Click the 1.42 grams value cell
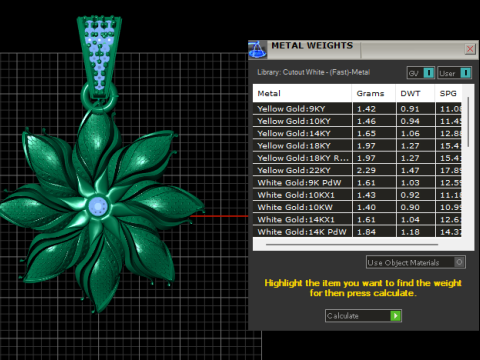The height and width of the screenshot is (360, 480). click(x=374, y=109)
